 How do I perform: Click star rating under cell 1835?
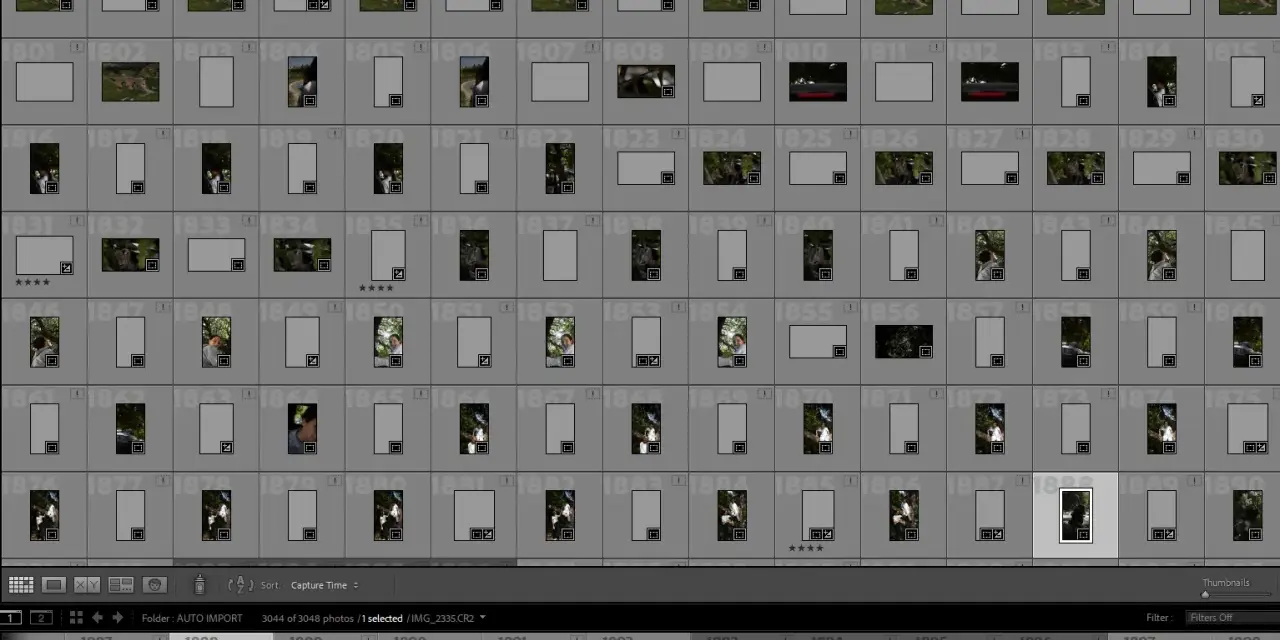coord(376,288)
